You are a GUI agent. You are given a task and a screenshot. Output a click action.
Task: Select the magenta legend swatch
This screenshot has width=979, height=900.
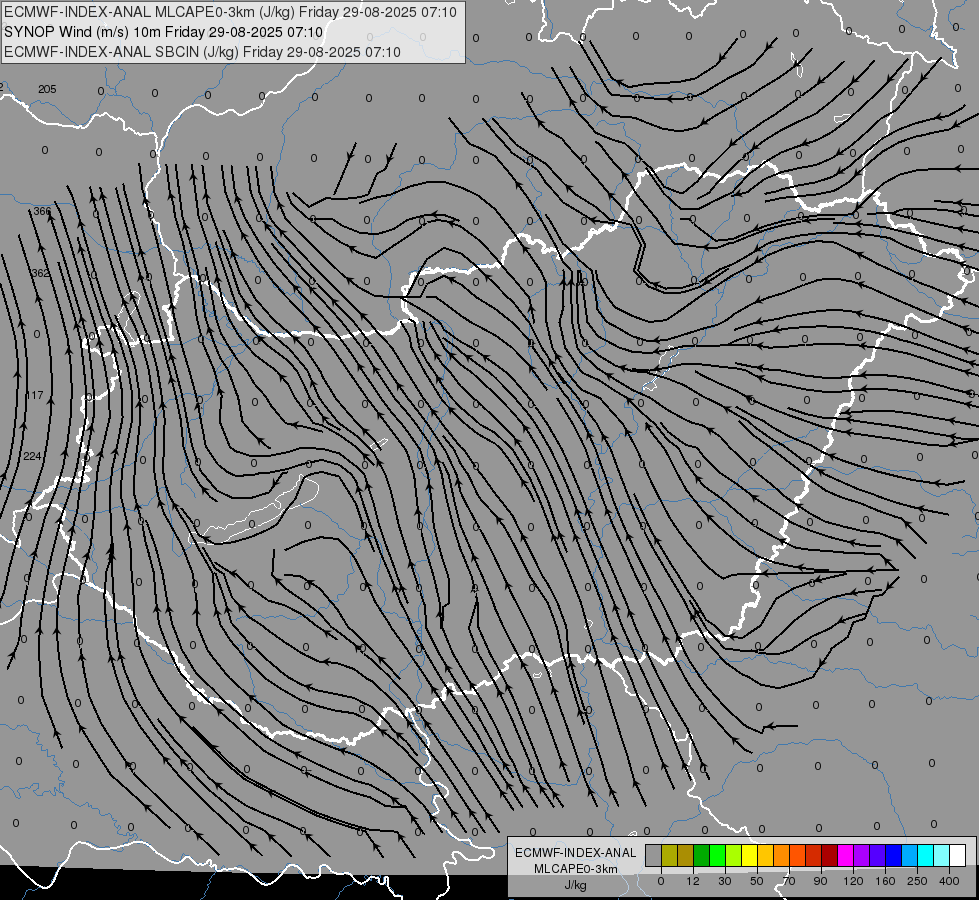(x=845, y=855)
